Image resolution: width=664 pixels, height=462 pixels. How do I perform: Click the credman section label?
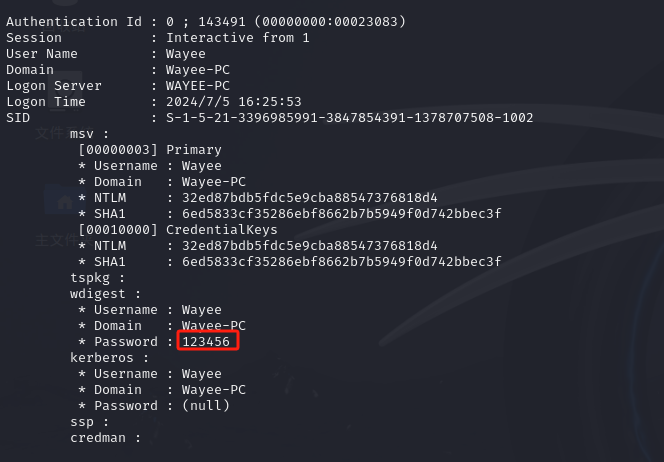click(x=105, y=438)
